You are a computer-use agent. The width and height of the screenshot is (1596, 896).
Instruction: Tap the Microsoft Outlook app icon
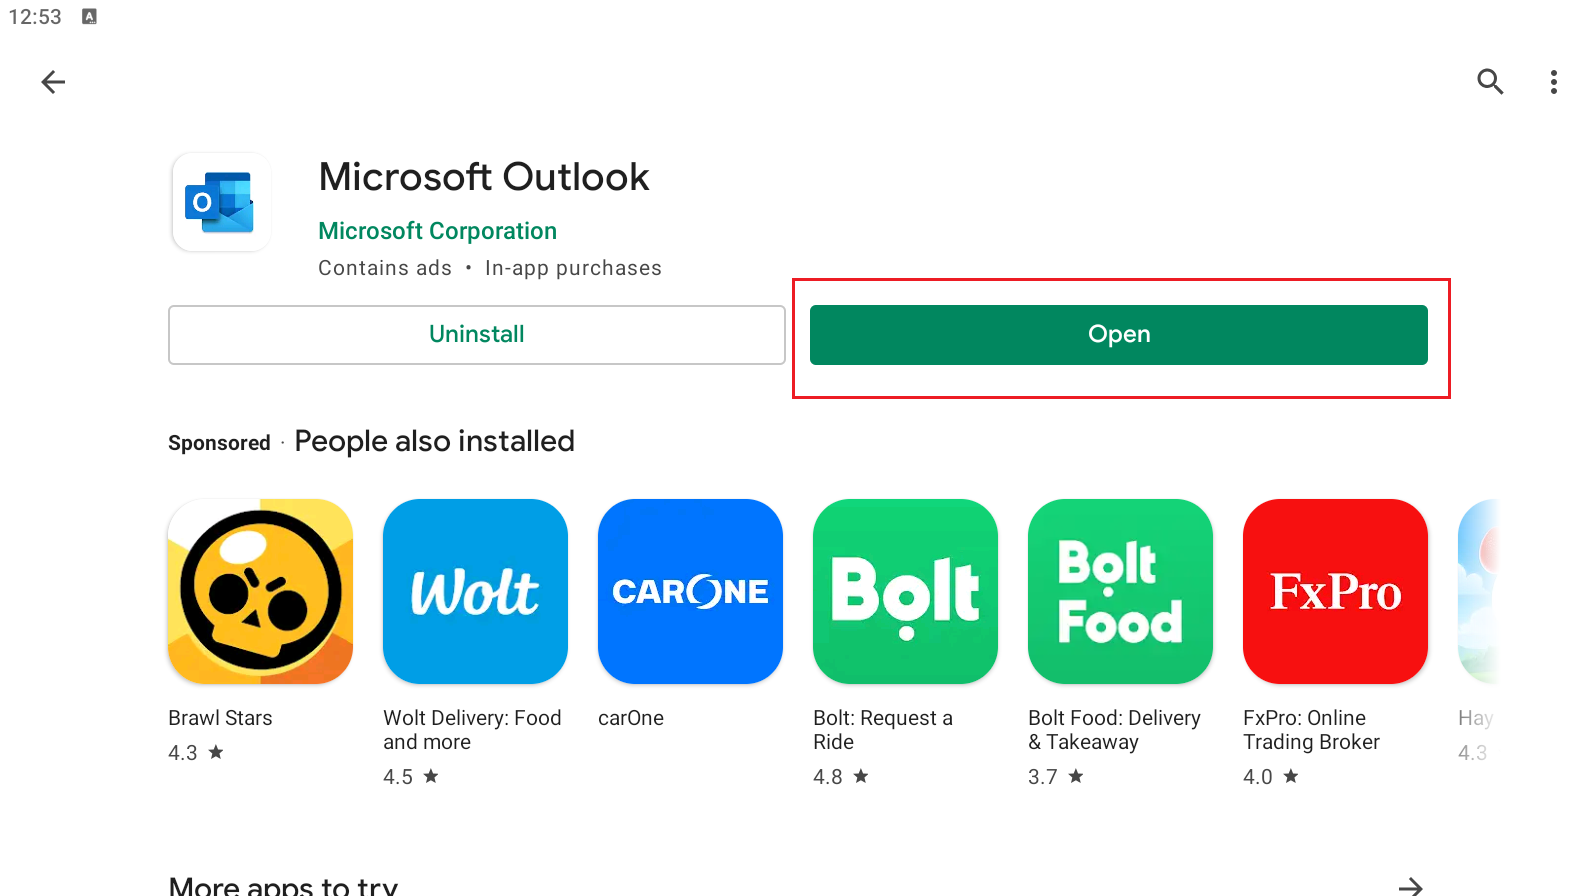220,201
